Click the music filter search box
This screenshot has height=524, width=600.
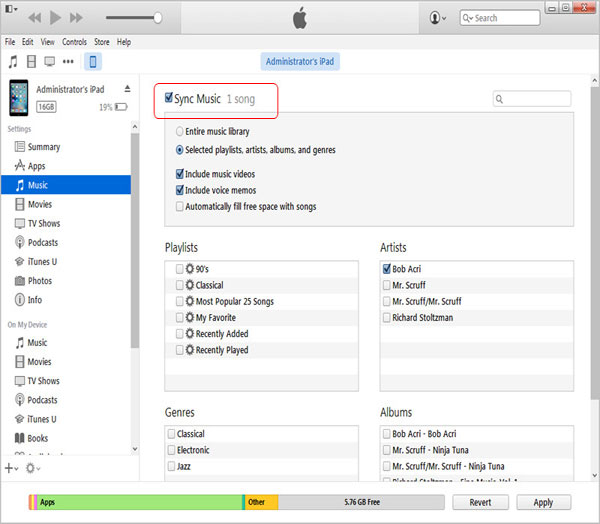click(x=532, y=99)
